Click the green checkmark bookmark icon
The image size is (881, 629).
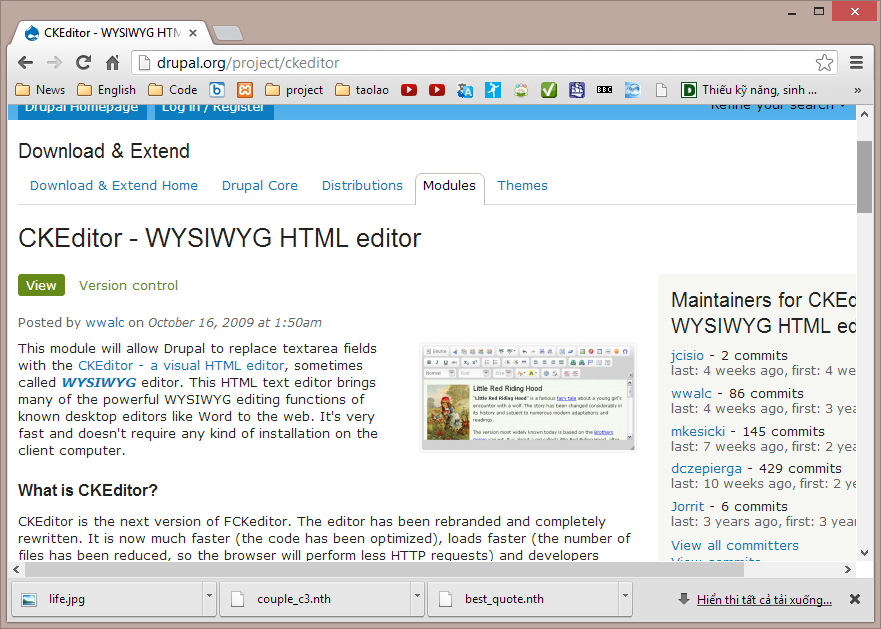point(549,90)
